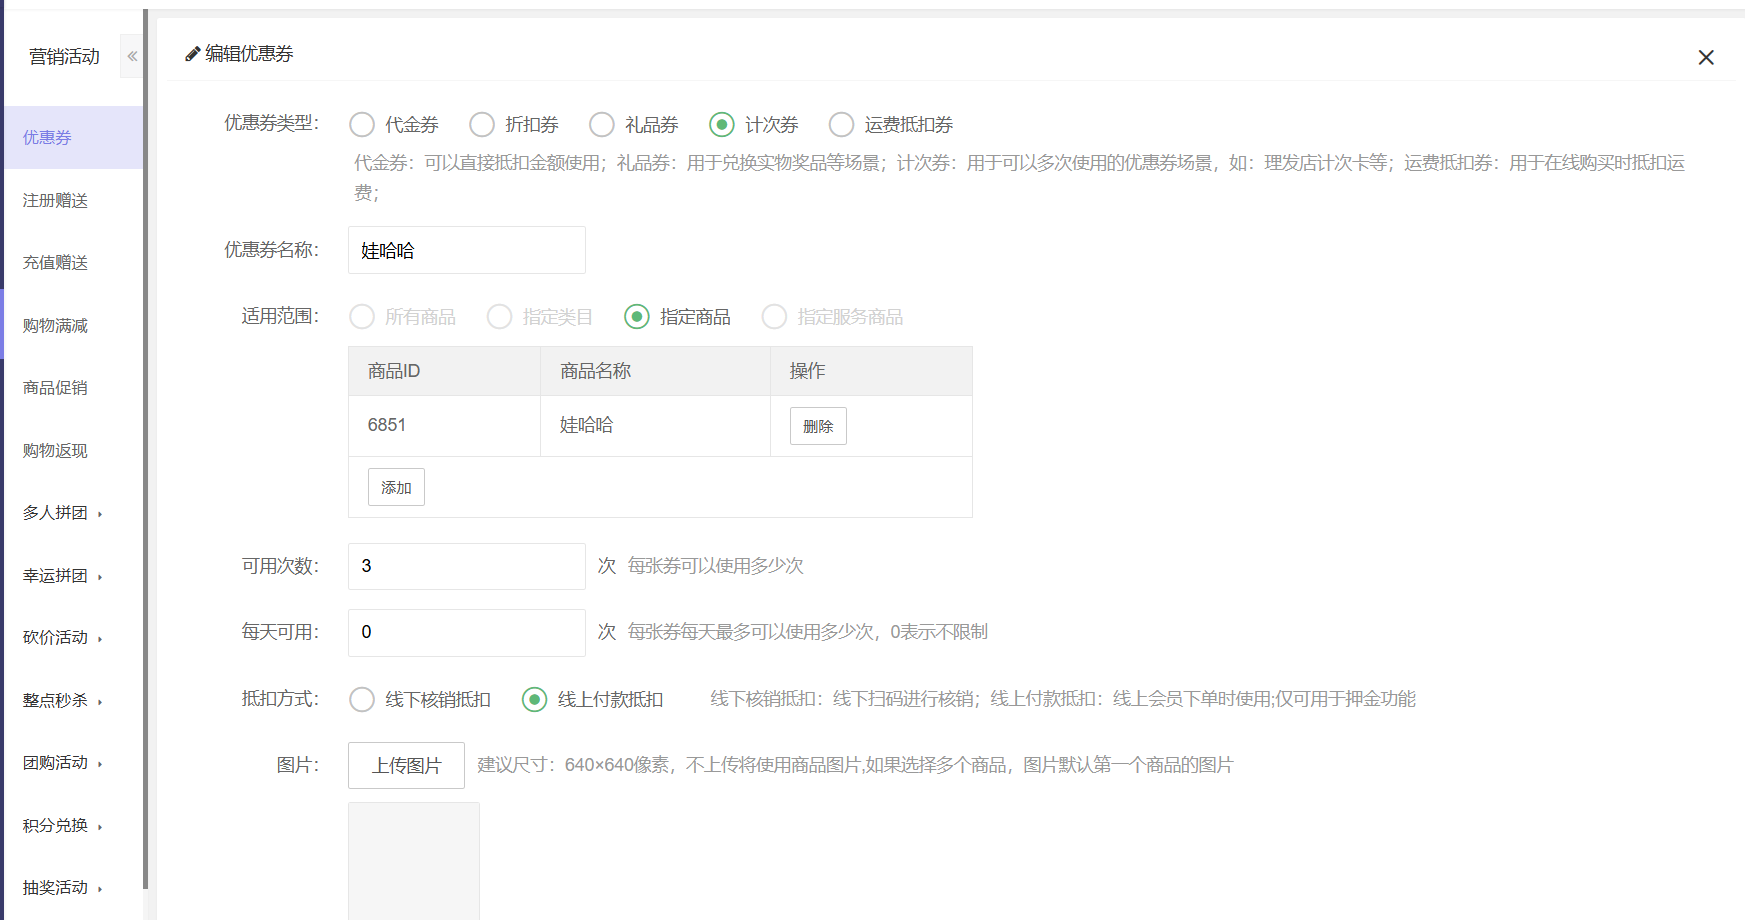Select the 折扣券 coupon type
The height and width of the screenshot is (920, 1745).
pyautogui.click(x=482, y=125)
